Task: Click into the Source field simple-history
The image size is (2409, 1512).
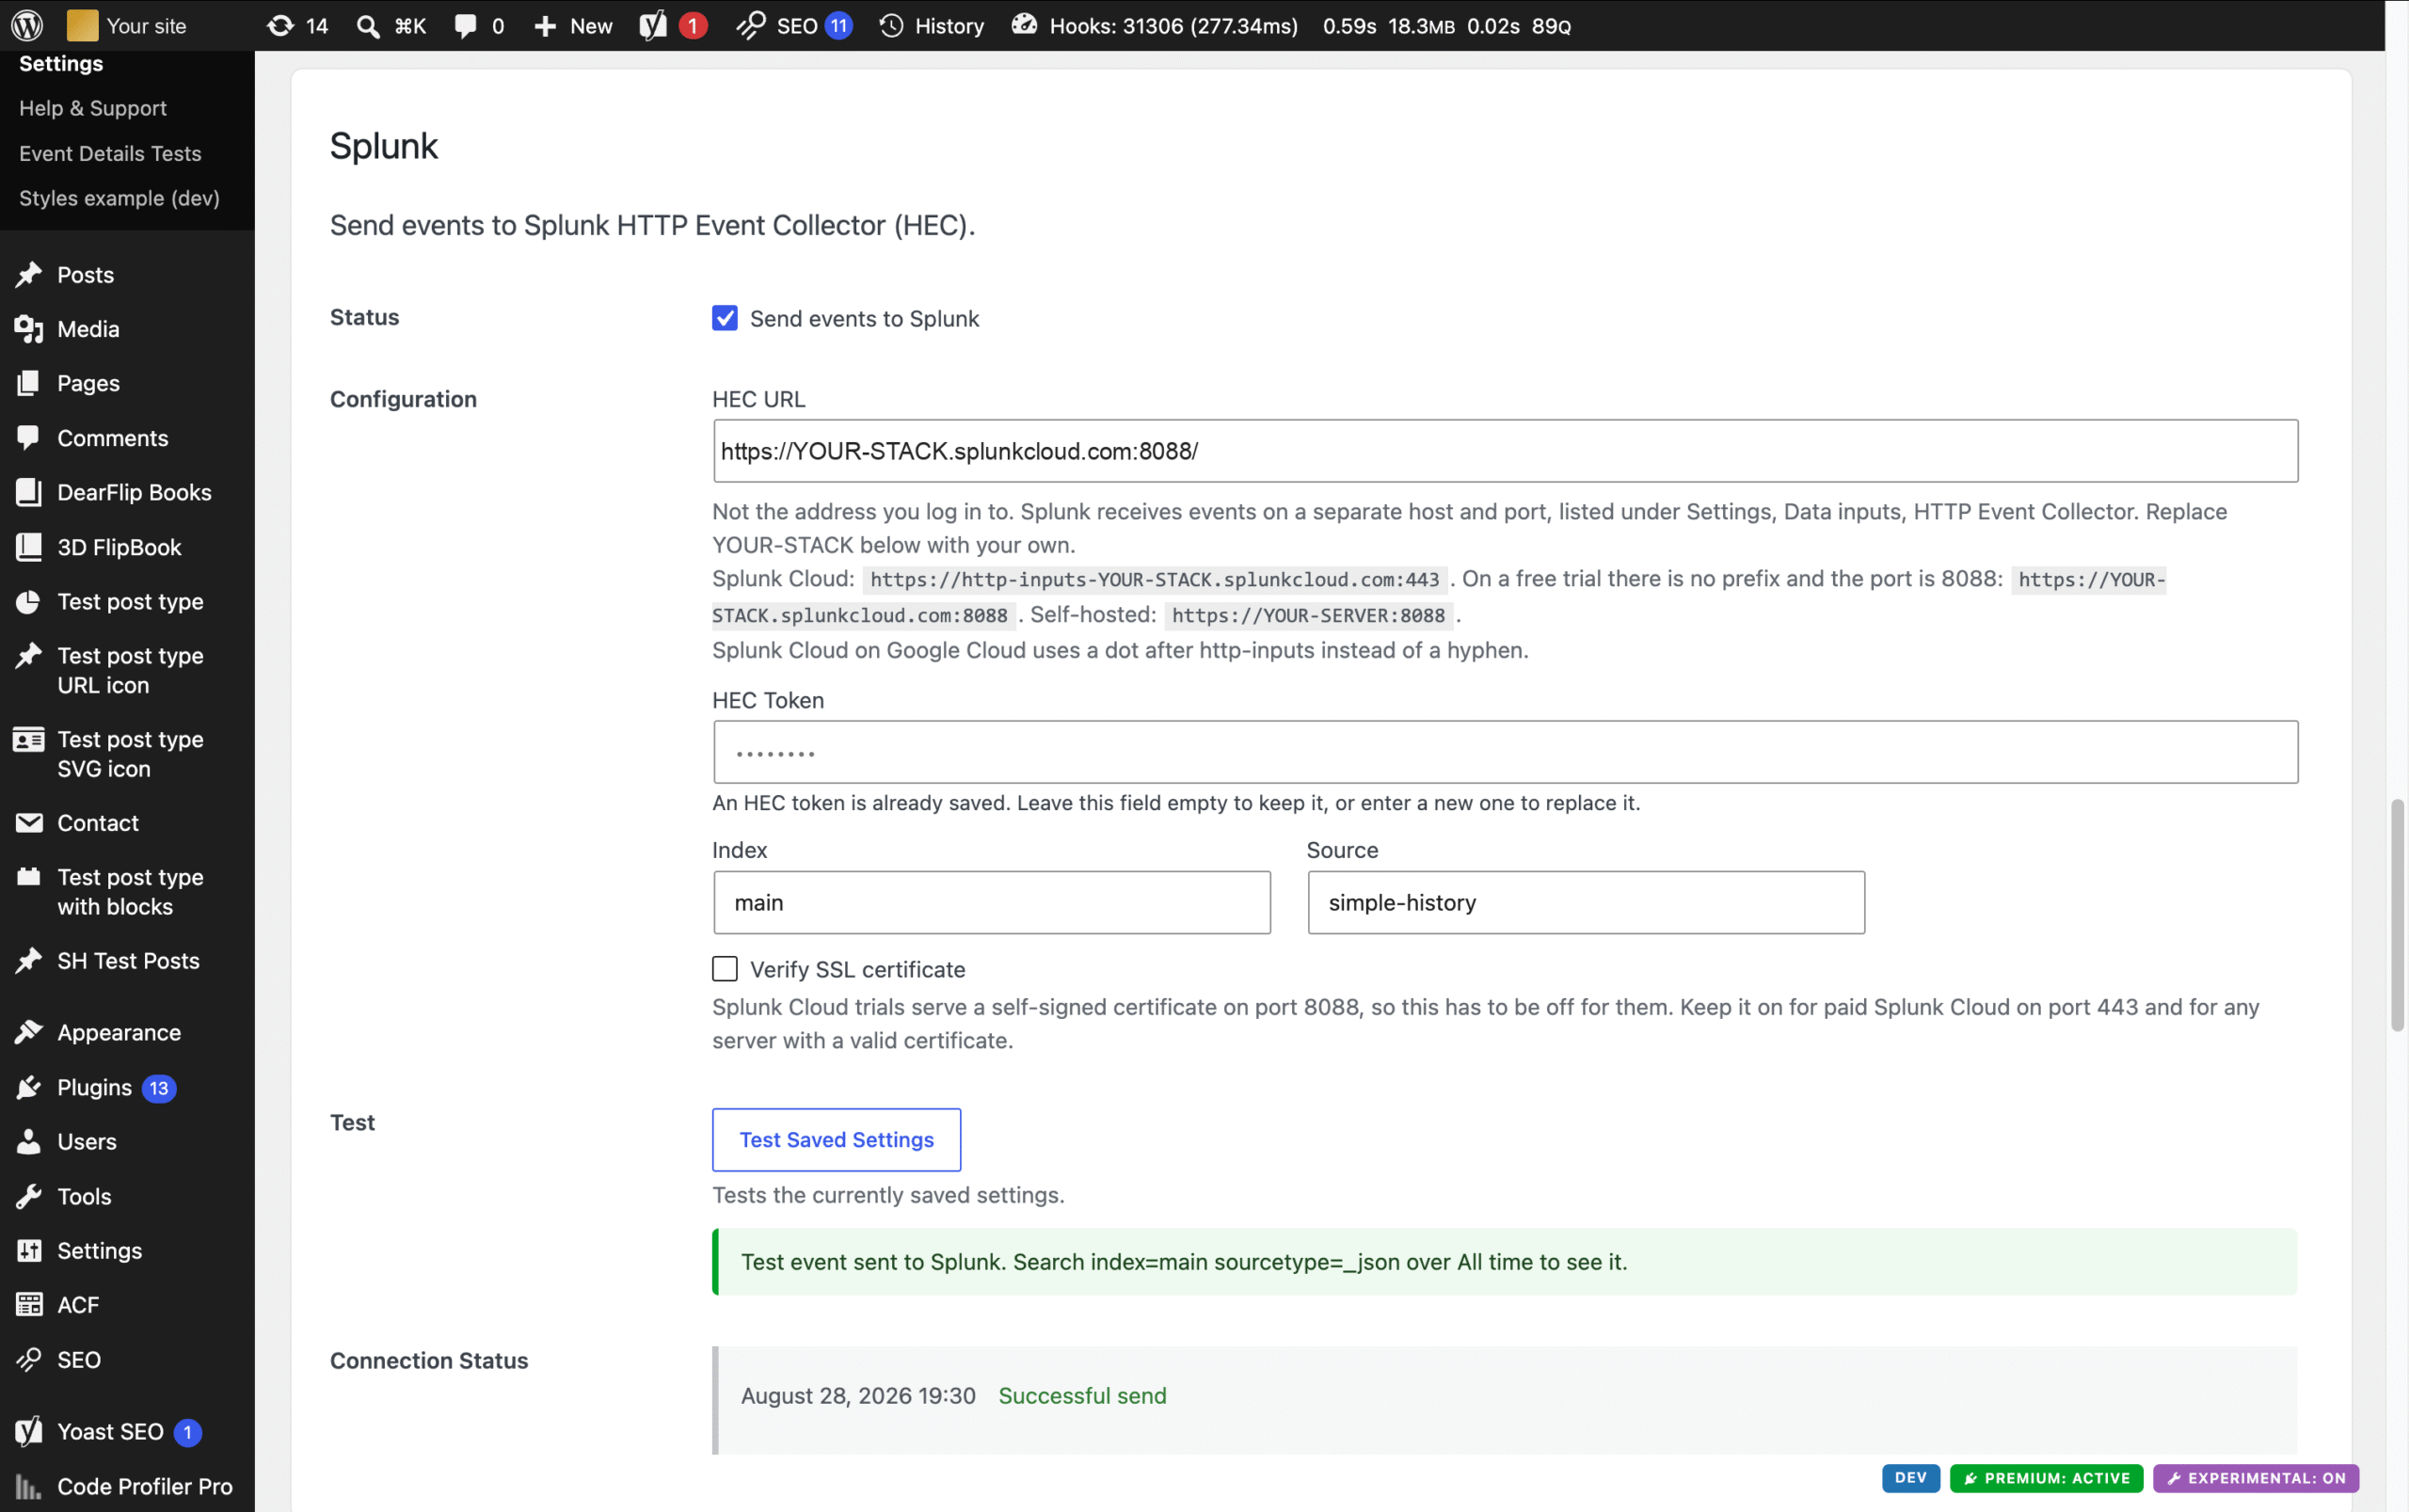Action: pyautogui.click(x=1586, y=902)
